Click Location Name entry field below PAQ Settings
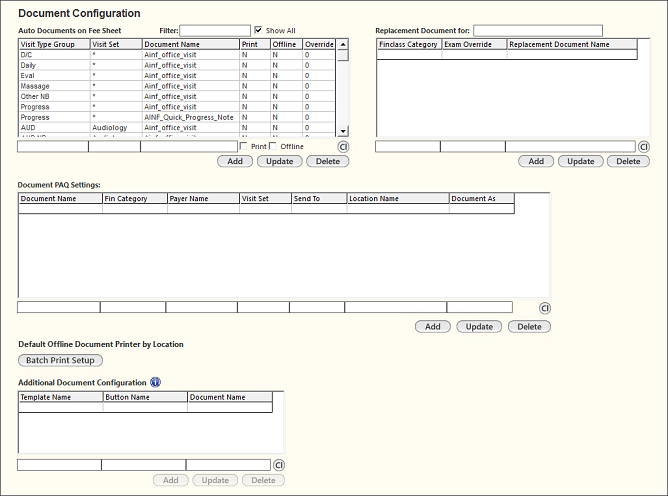The height and width of the screenshot is (496, 668). click(396, 307)
